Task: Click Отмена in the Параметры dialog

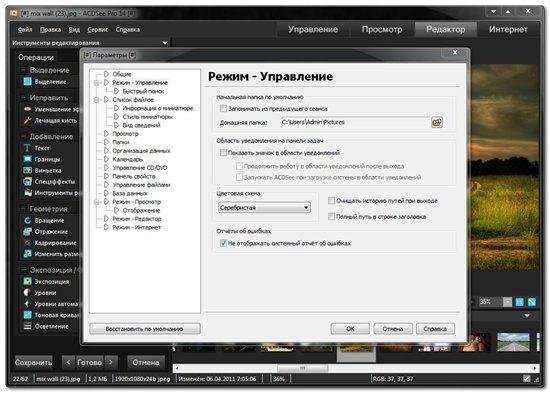Action: coord(393,329)
